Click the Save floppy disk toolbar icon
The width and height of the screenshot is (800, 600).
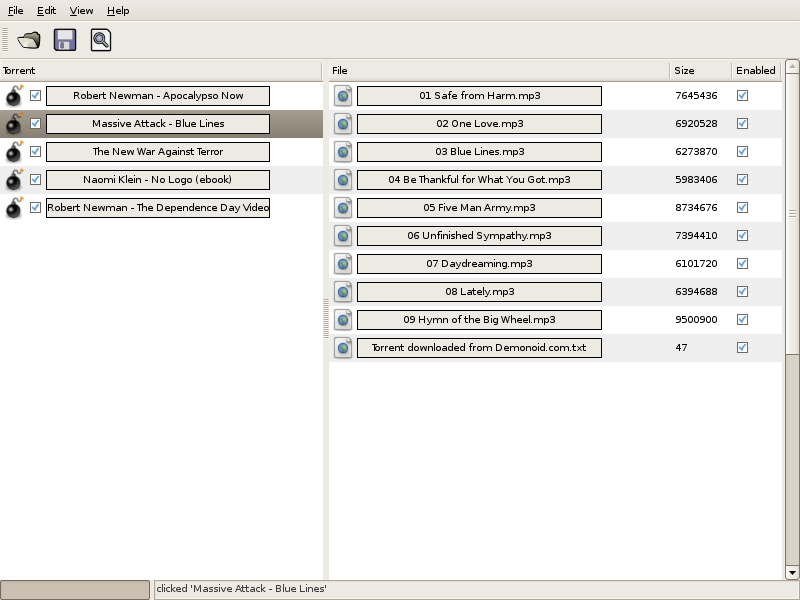coord(65,40)
